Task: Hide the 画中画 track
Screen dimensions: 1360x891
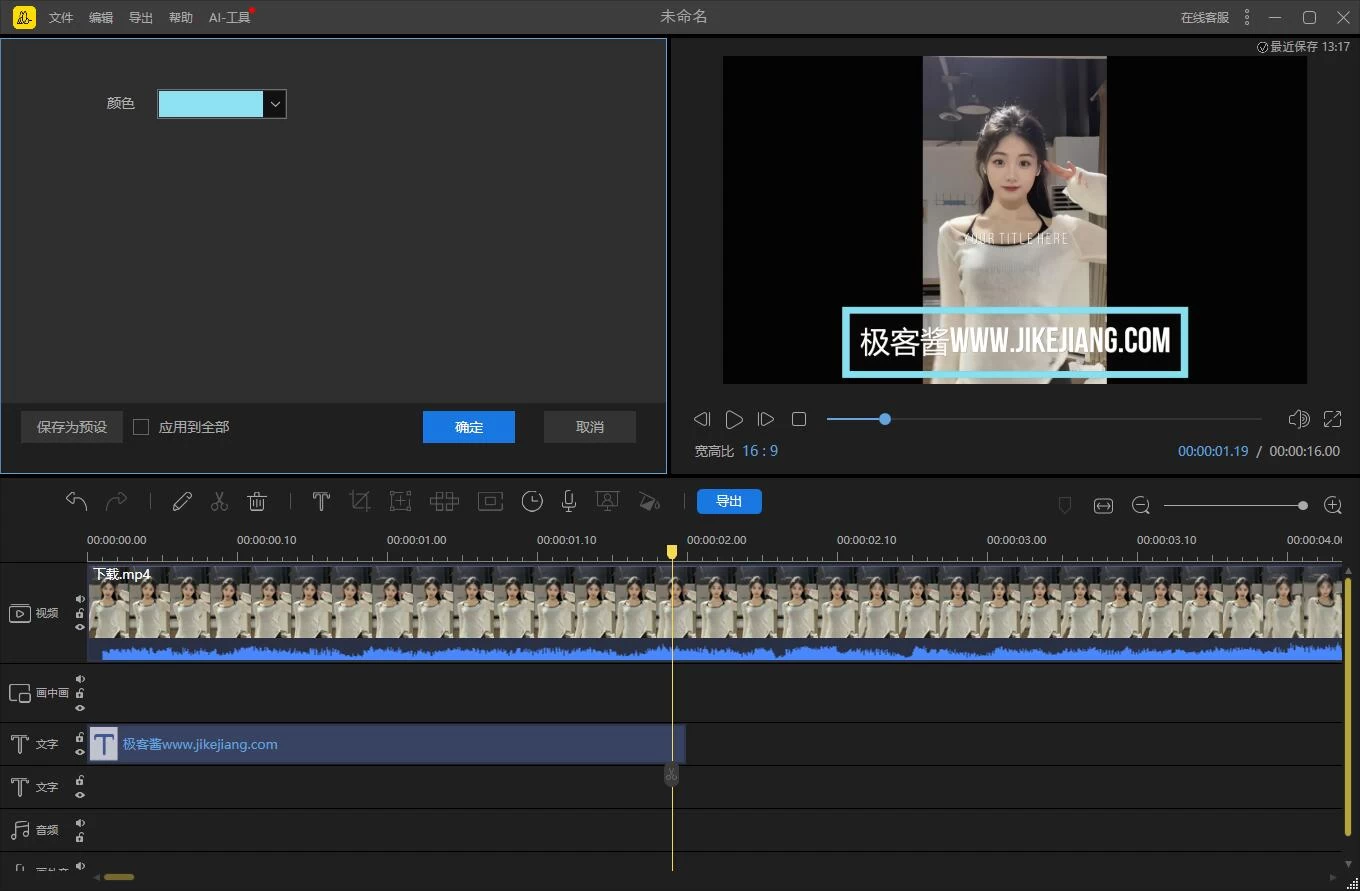Action: click(80, 708)
